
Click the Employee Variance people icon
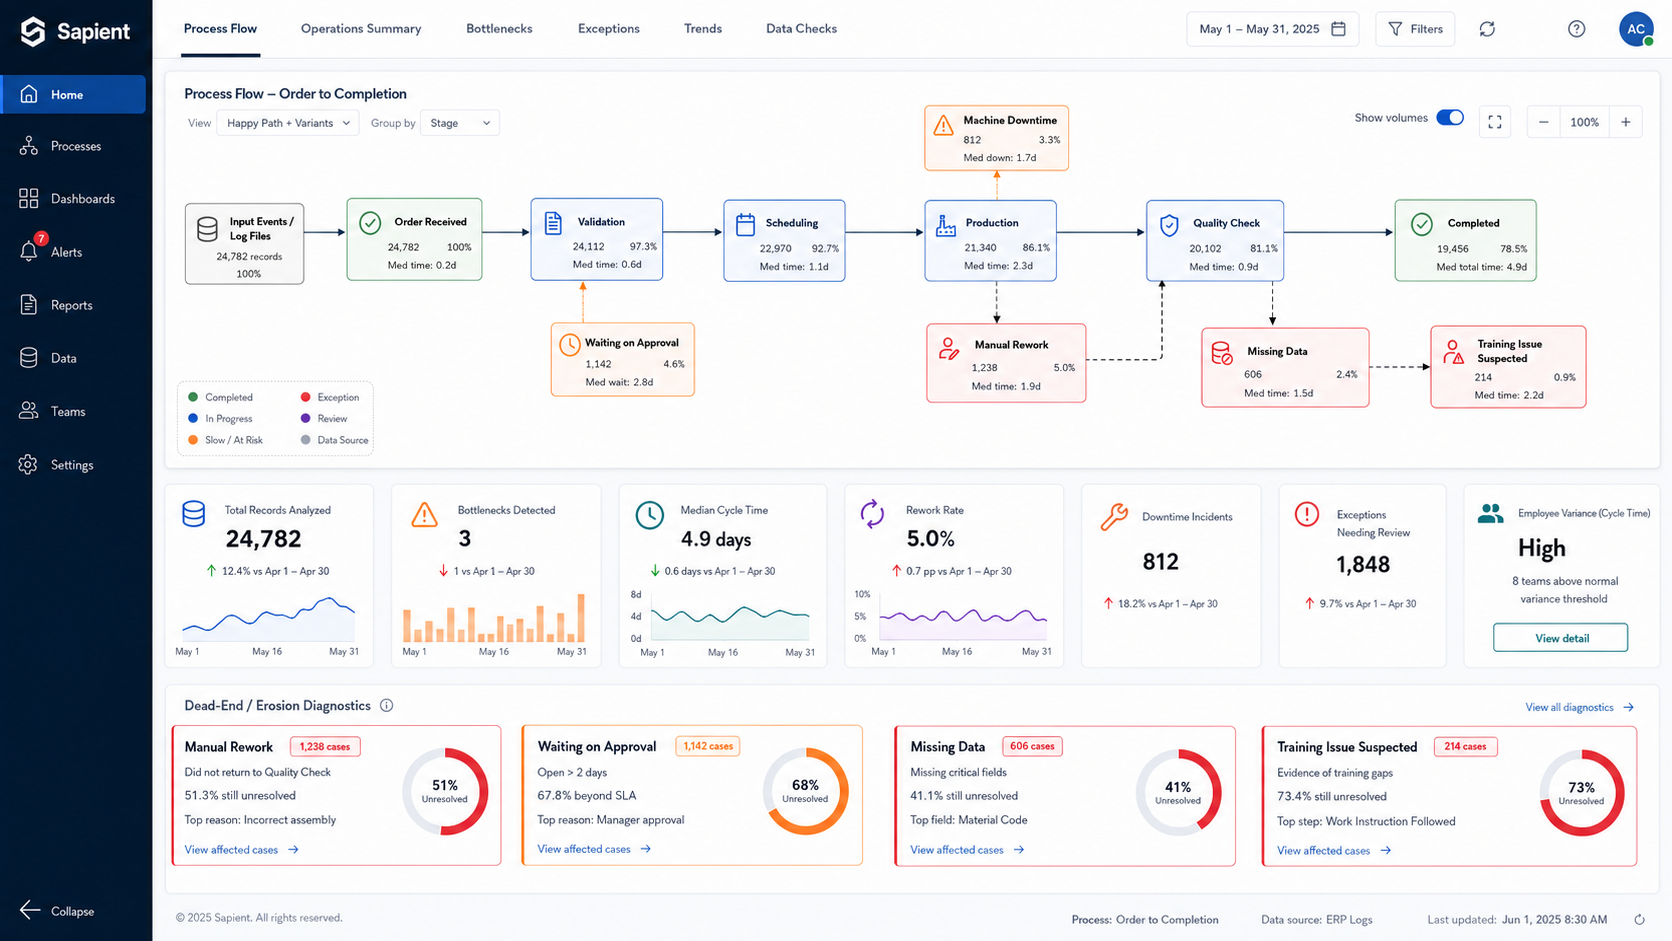(x=1490, y=513)
